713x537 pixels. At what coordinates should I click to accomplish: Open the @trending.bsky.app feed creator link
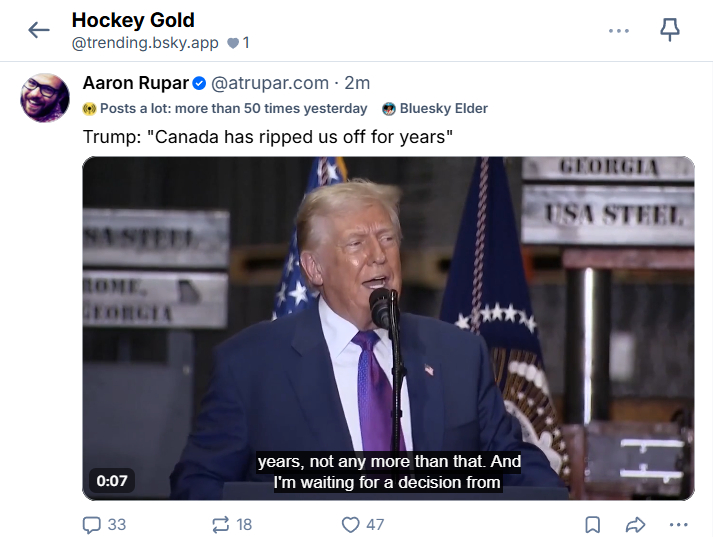(146, 43)
